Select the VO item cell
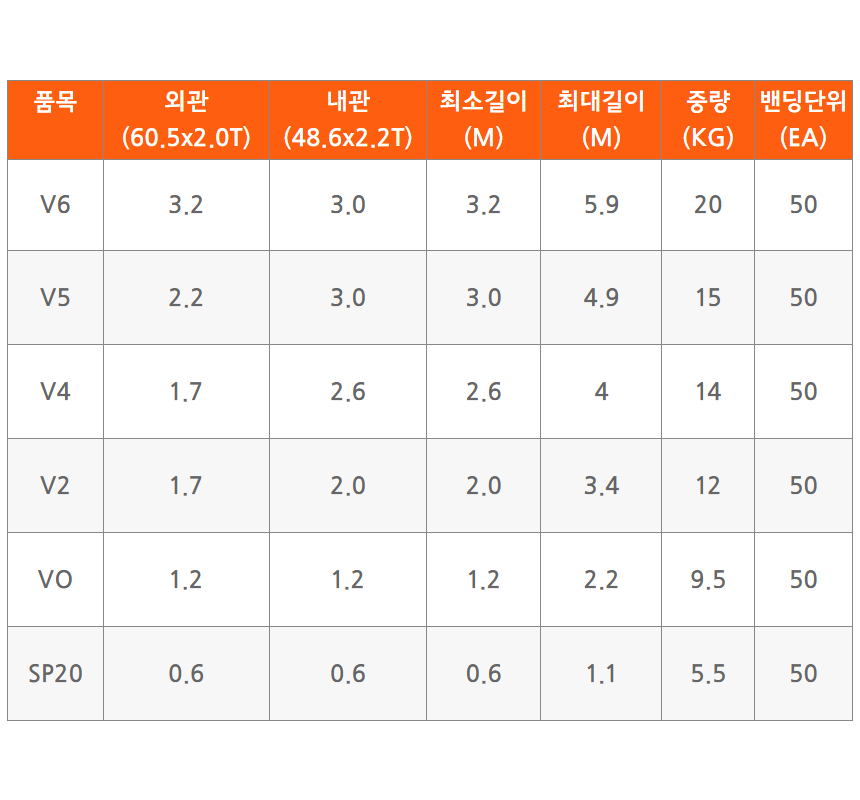860x800 pixels. [55, 580]
